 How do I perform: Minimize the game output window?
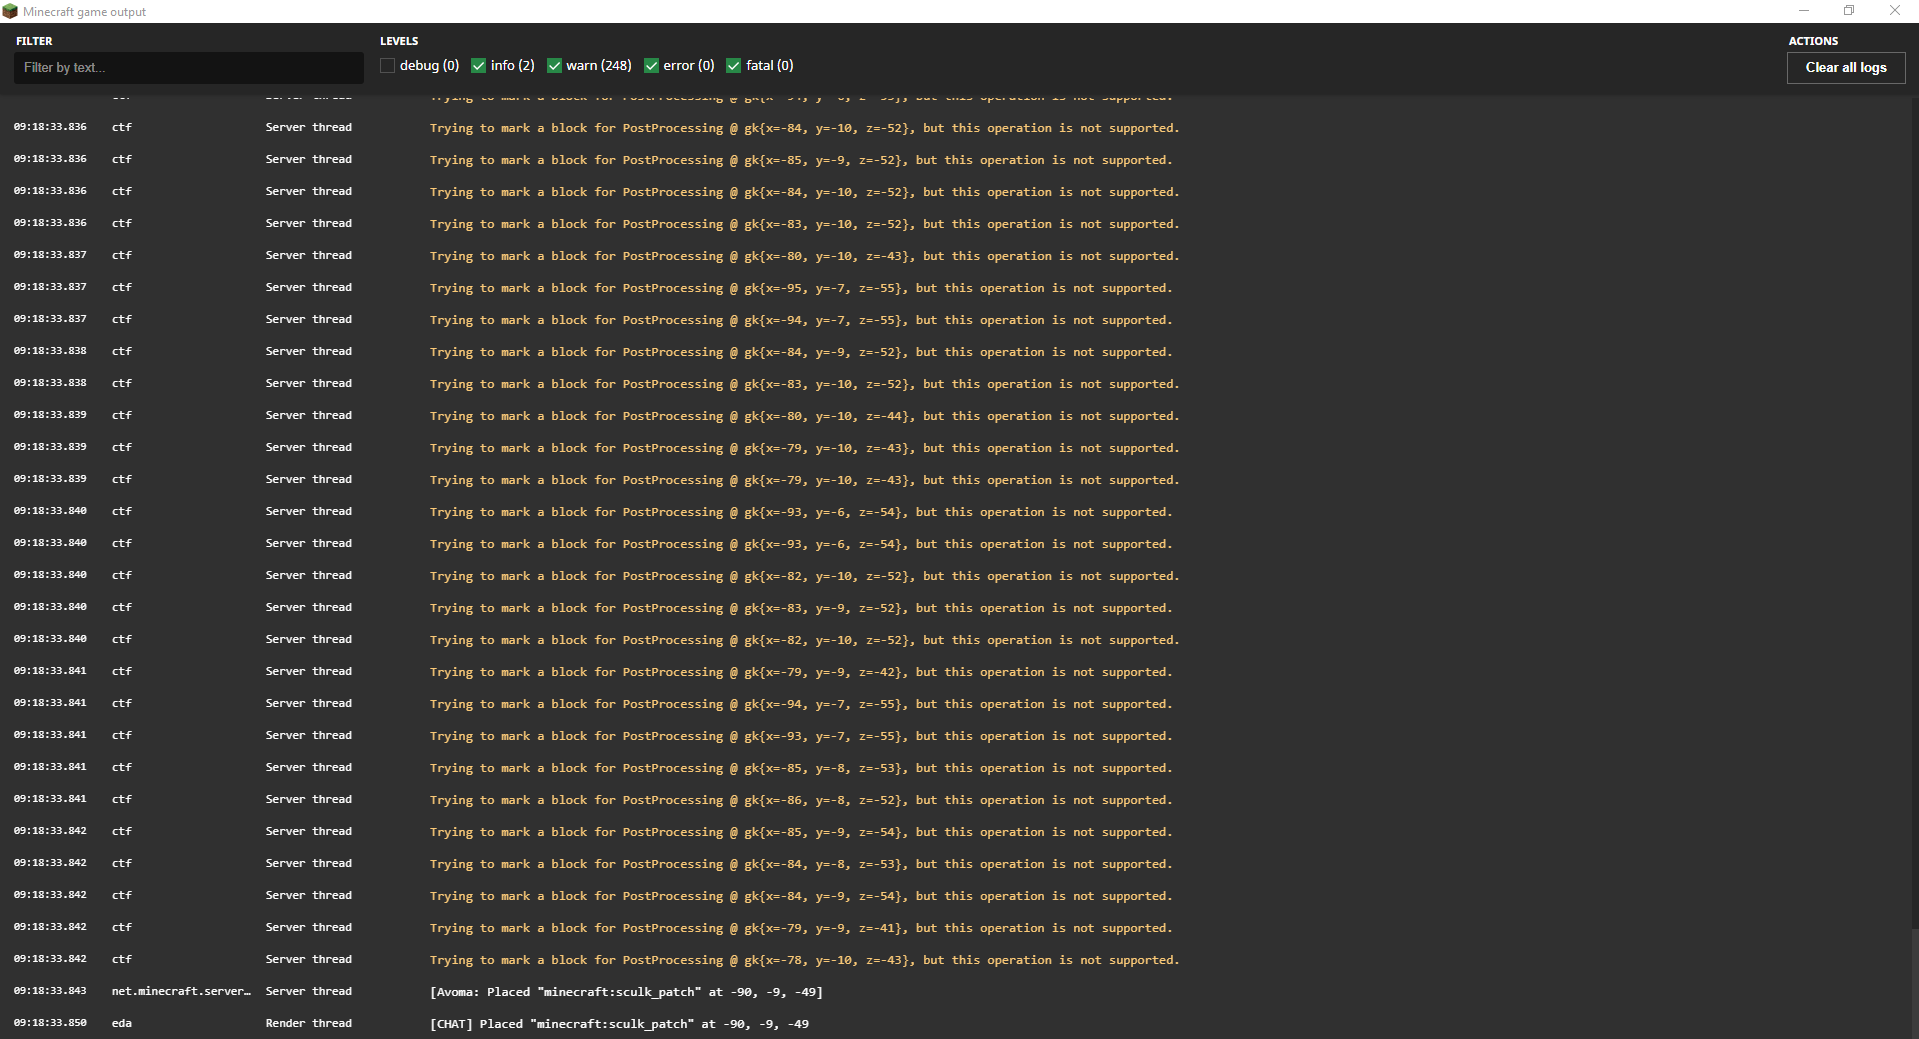pyautogui.click(x=1804, y=11)
